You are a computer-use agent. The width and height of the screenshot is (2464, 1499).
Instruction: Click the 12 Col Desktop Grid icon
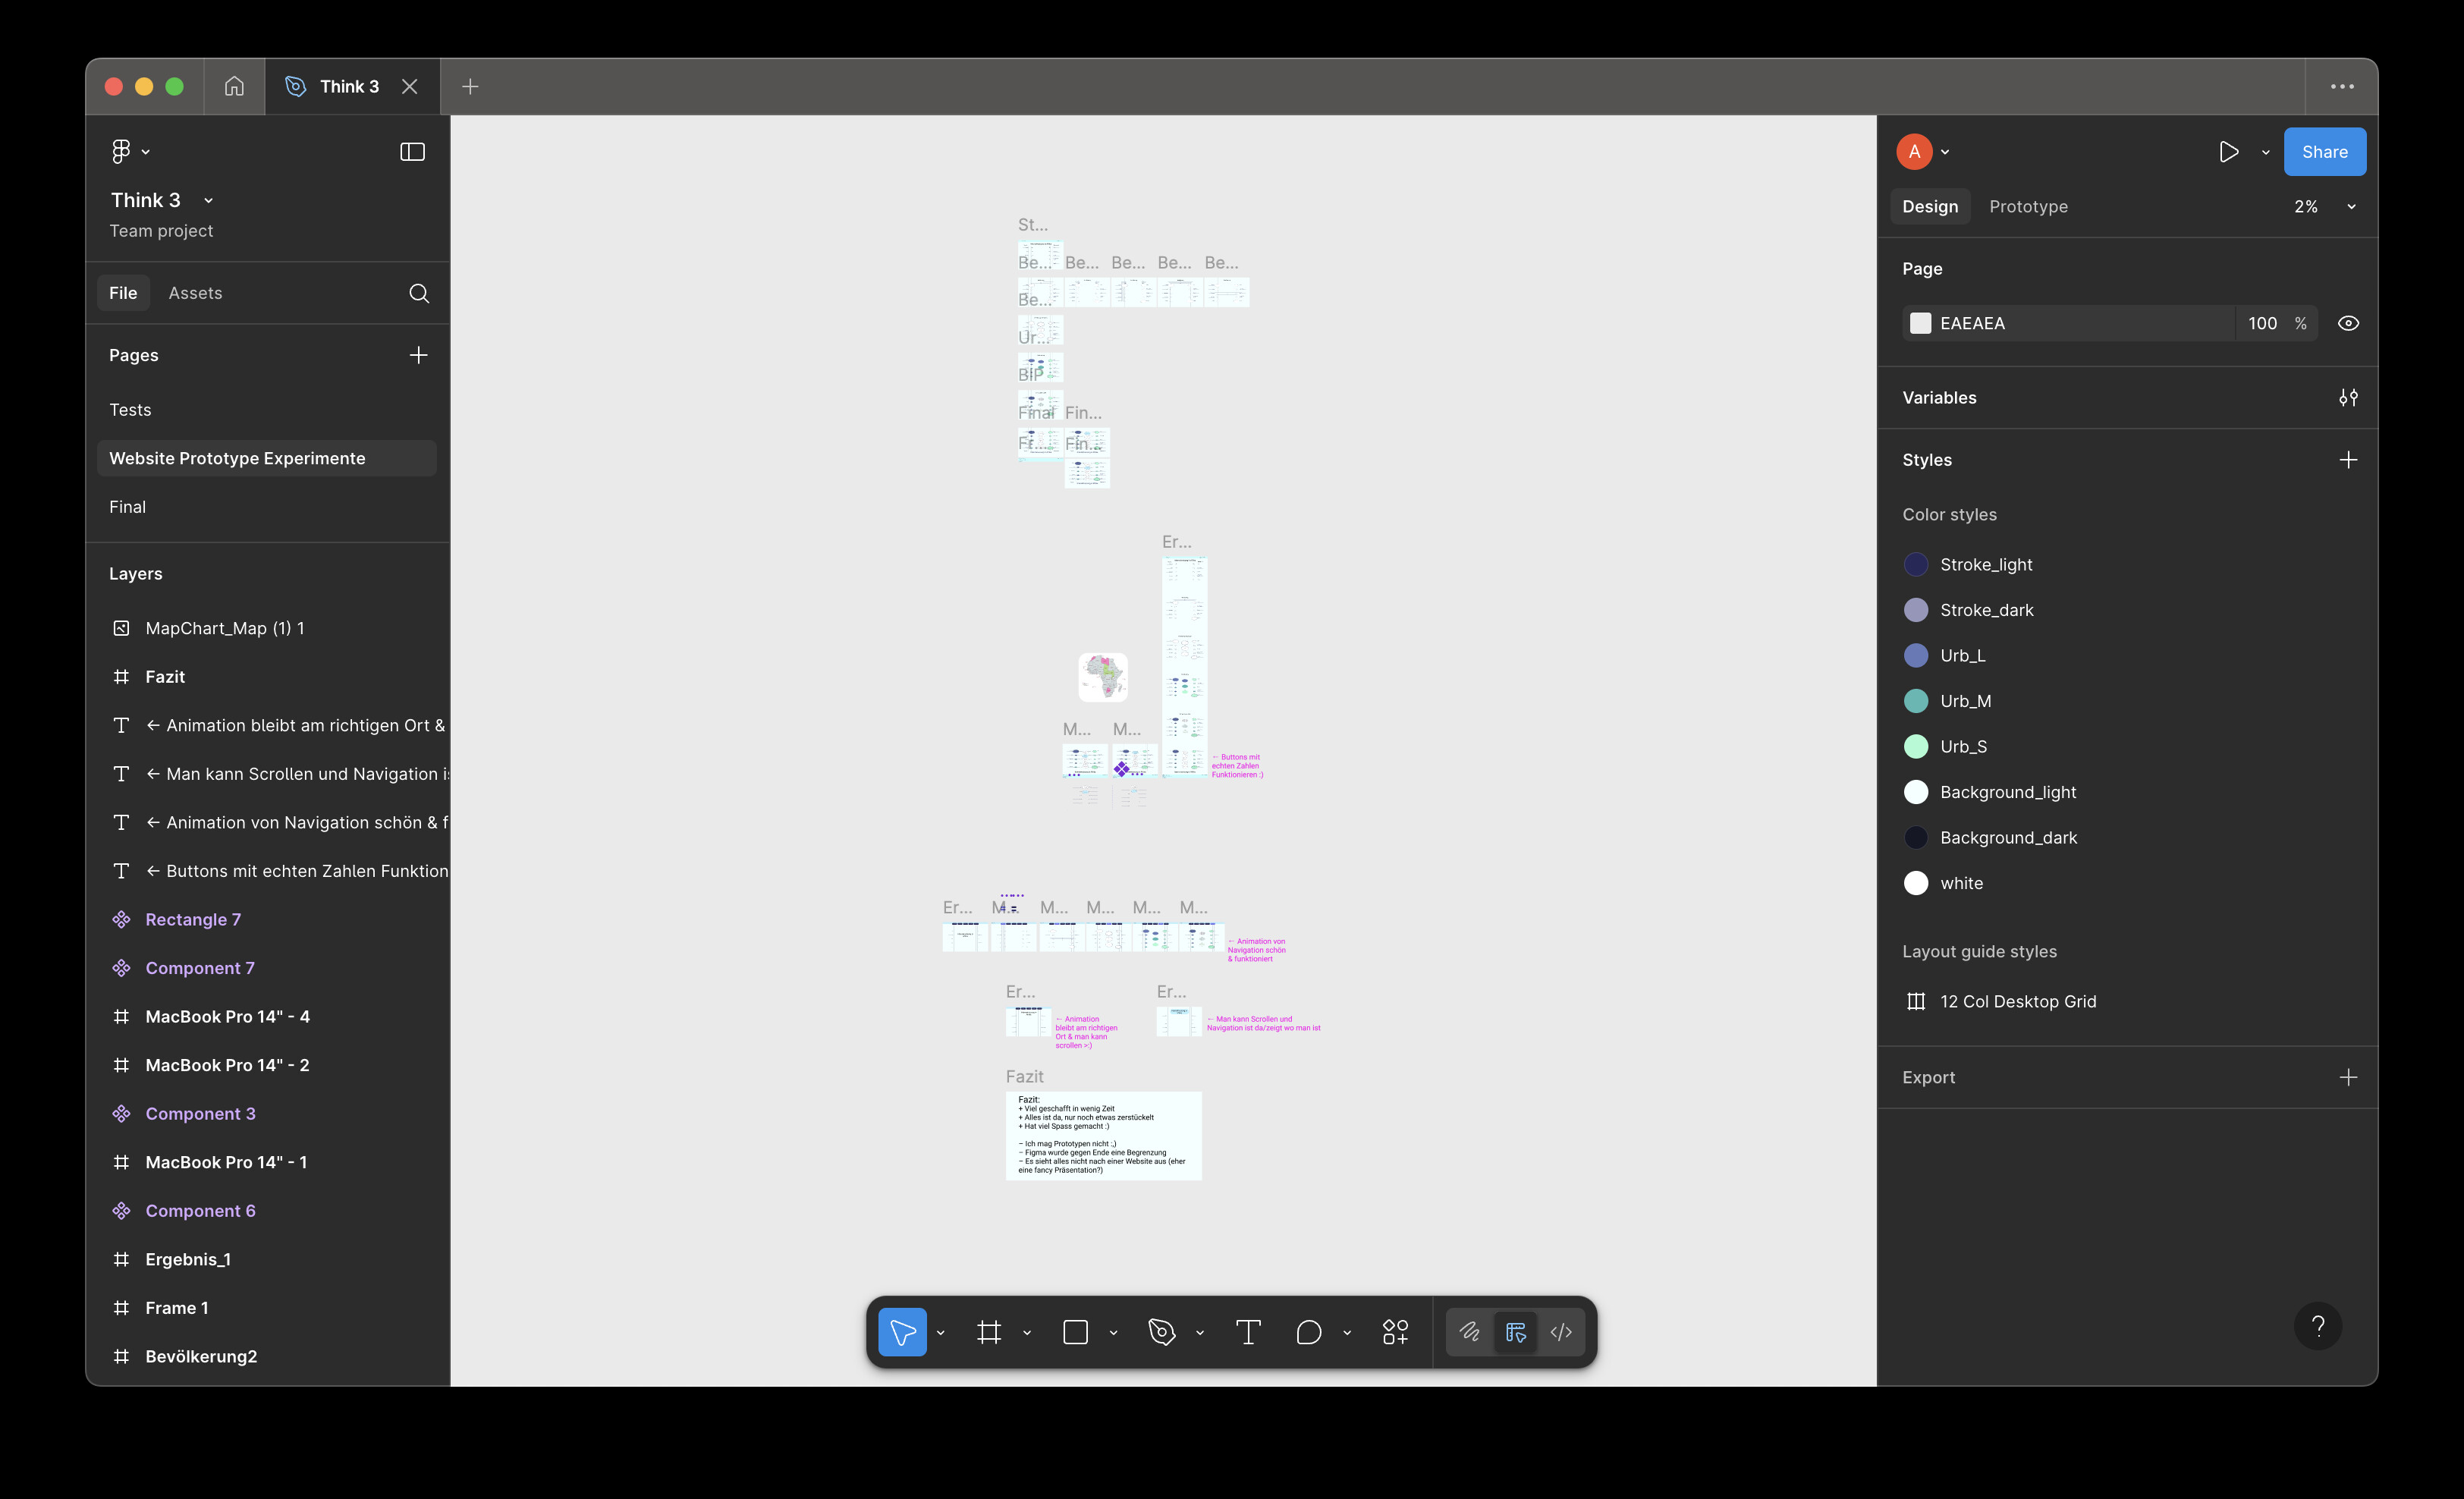[1915, 1001]
